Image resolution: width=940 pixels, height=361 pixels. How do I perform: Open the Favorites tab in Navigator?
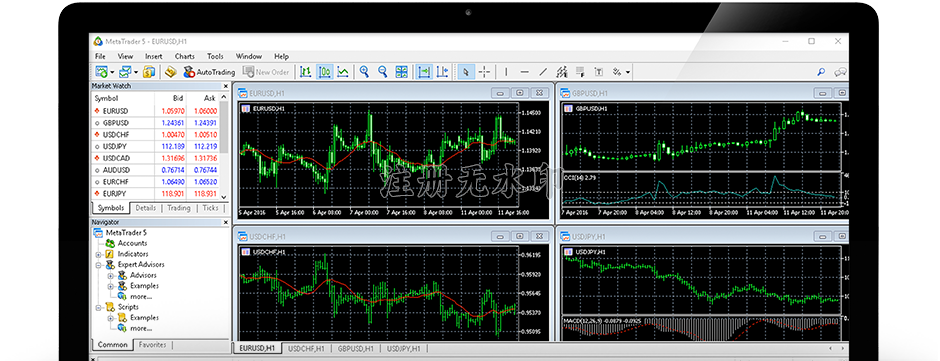click(x=152, y=345)
